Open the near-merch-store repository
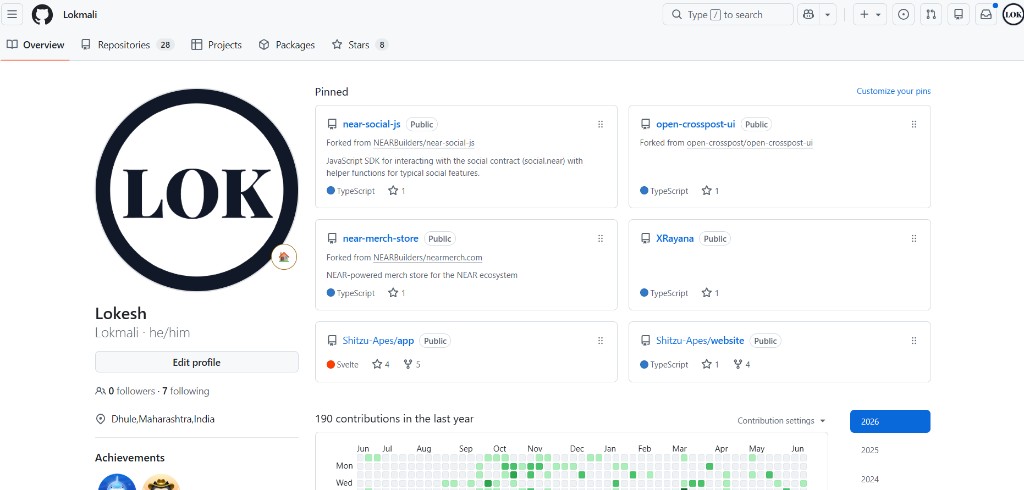Viewport: 1024px width, 490px height. 381,238
